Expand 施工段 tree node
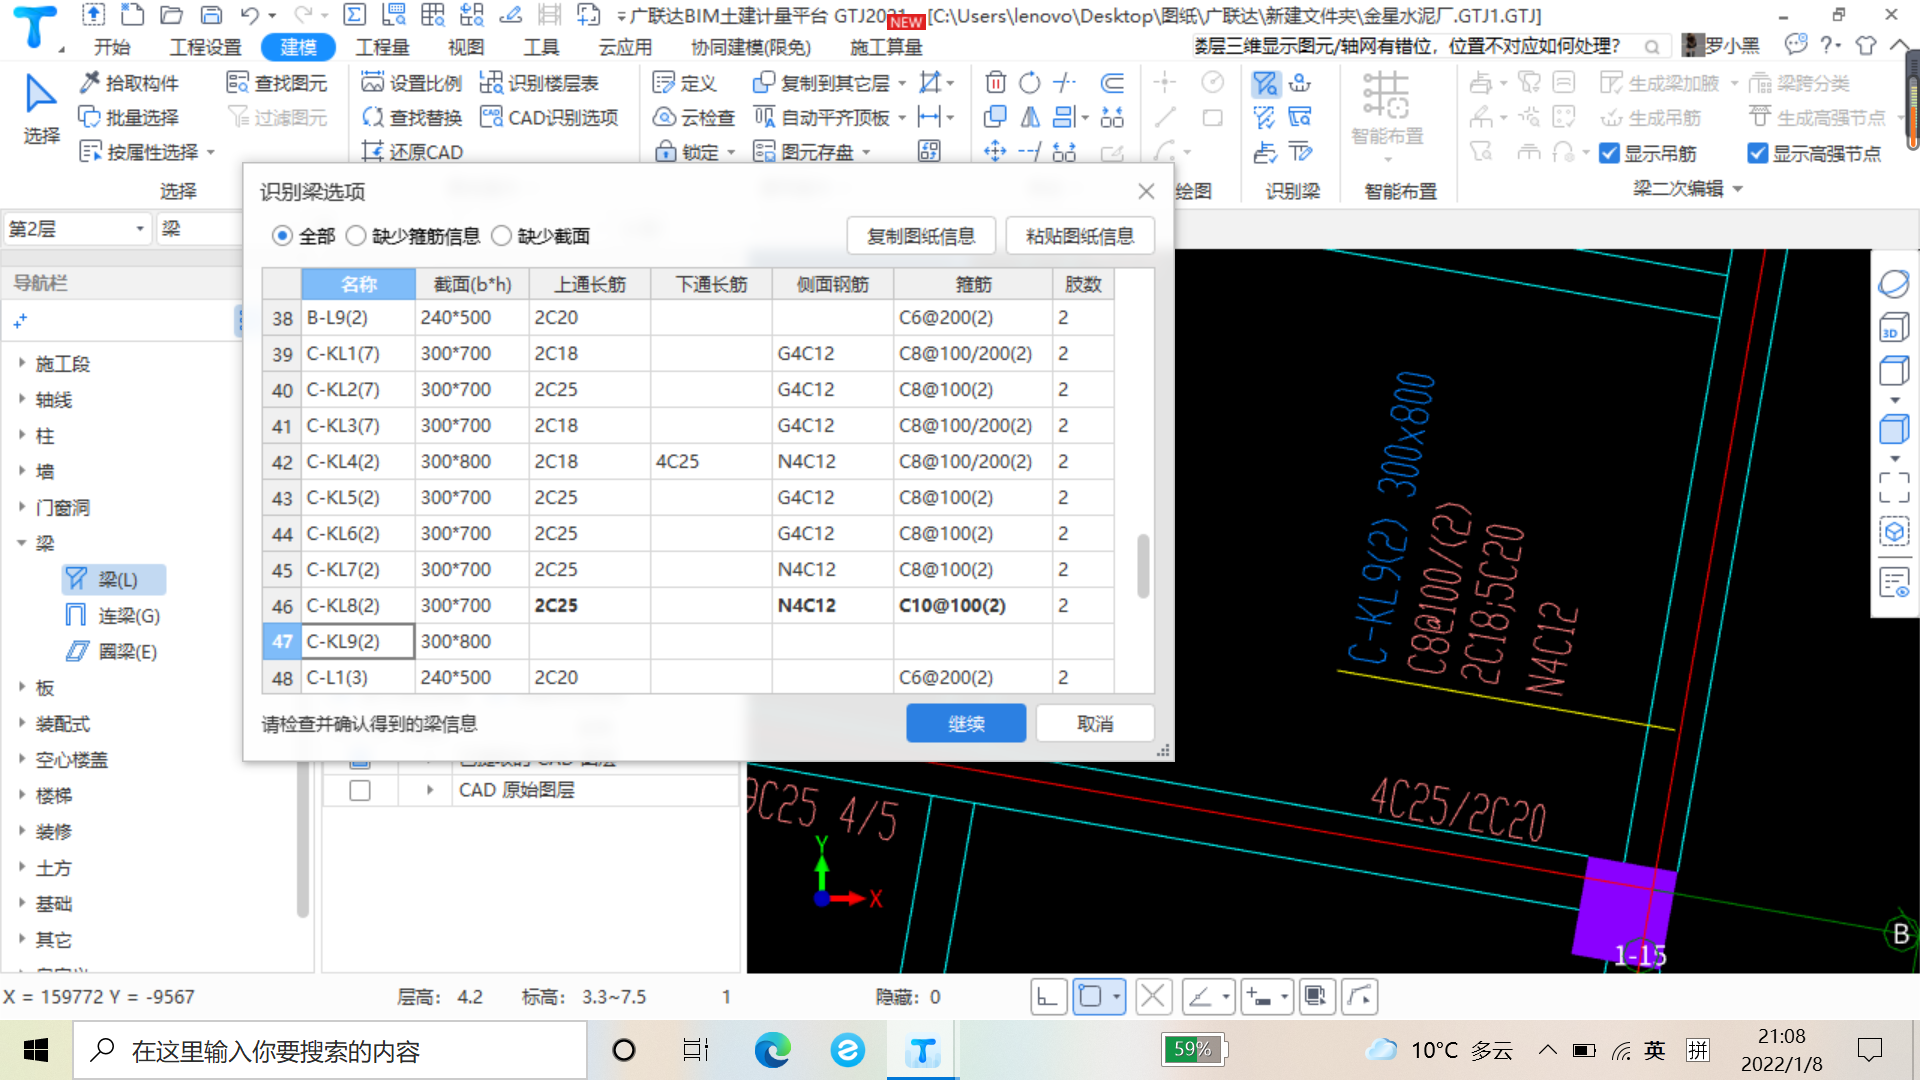 coord(21,363)
